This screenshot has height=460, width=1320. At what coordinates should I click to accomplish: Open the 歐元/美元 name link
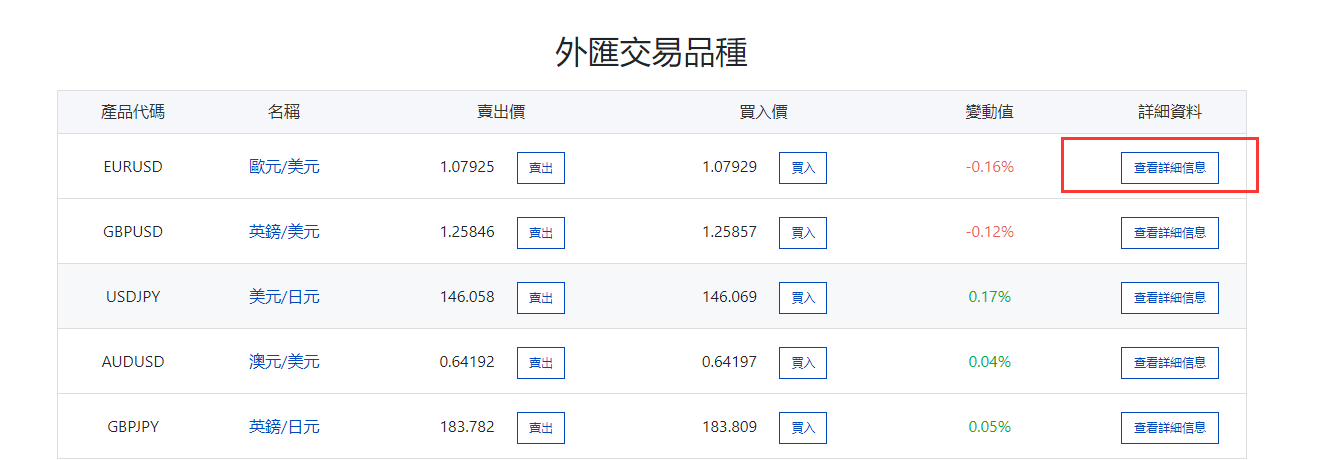point(284,167)
